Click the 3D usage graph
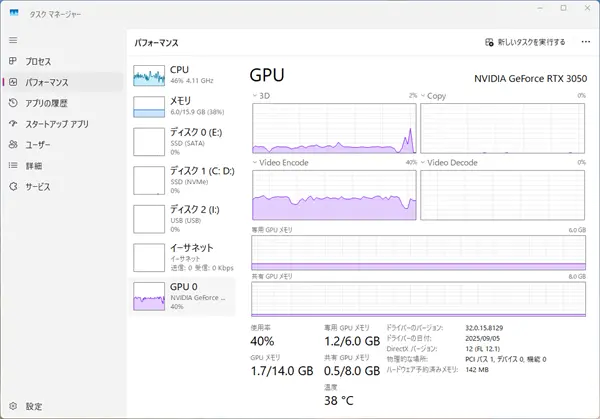This screenshot has width=600, height=419. tap(334, 128)
